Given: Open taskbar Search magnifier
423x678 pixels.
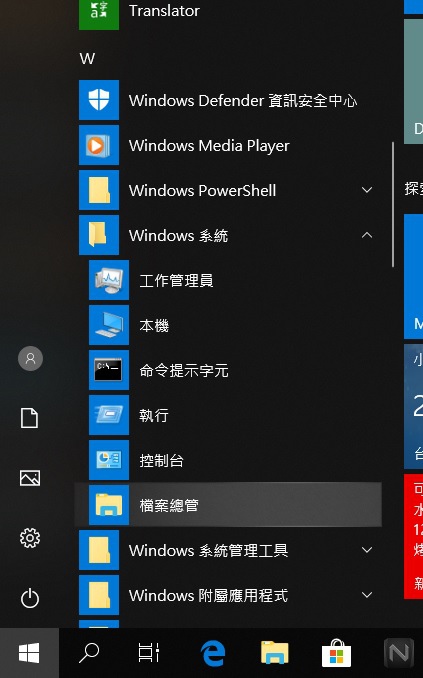Looking at the screenshot, I should click(x=89, y=653).
